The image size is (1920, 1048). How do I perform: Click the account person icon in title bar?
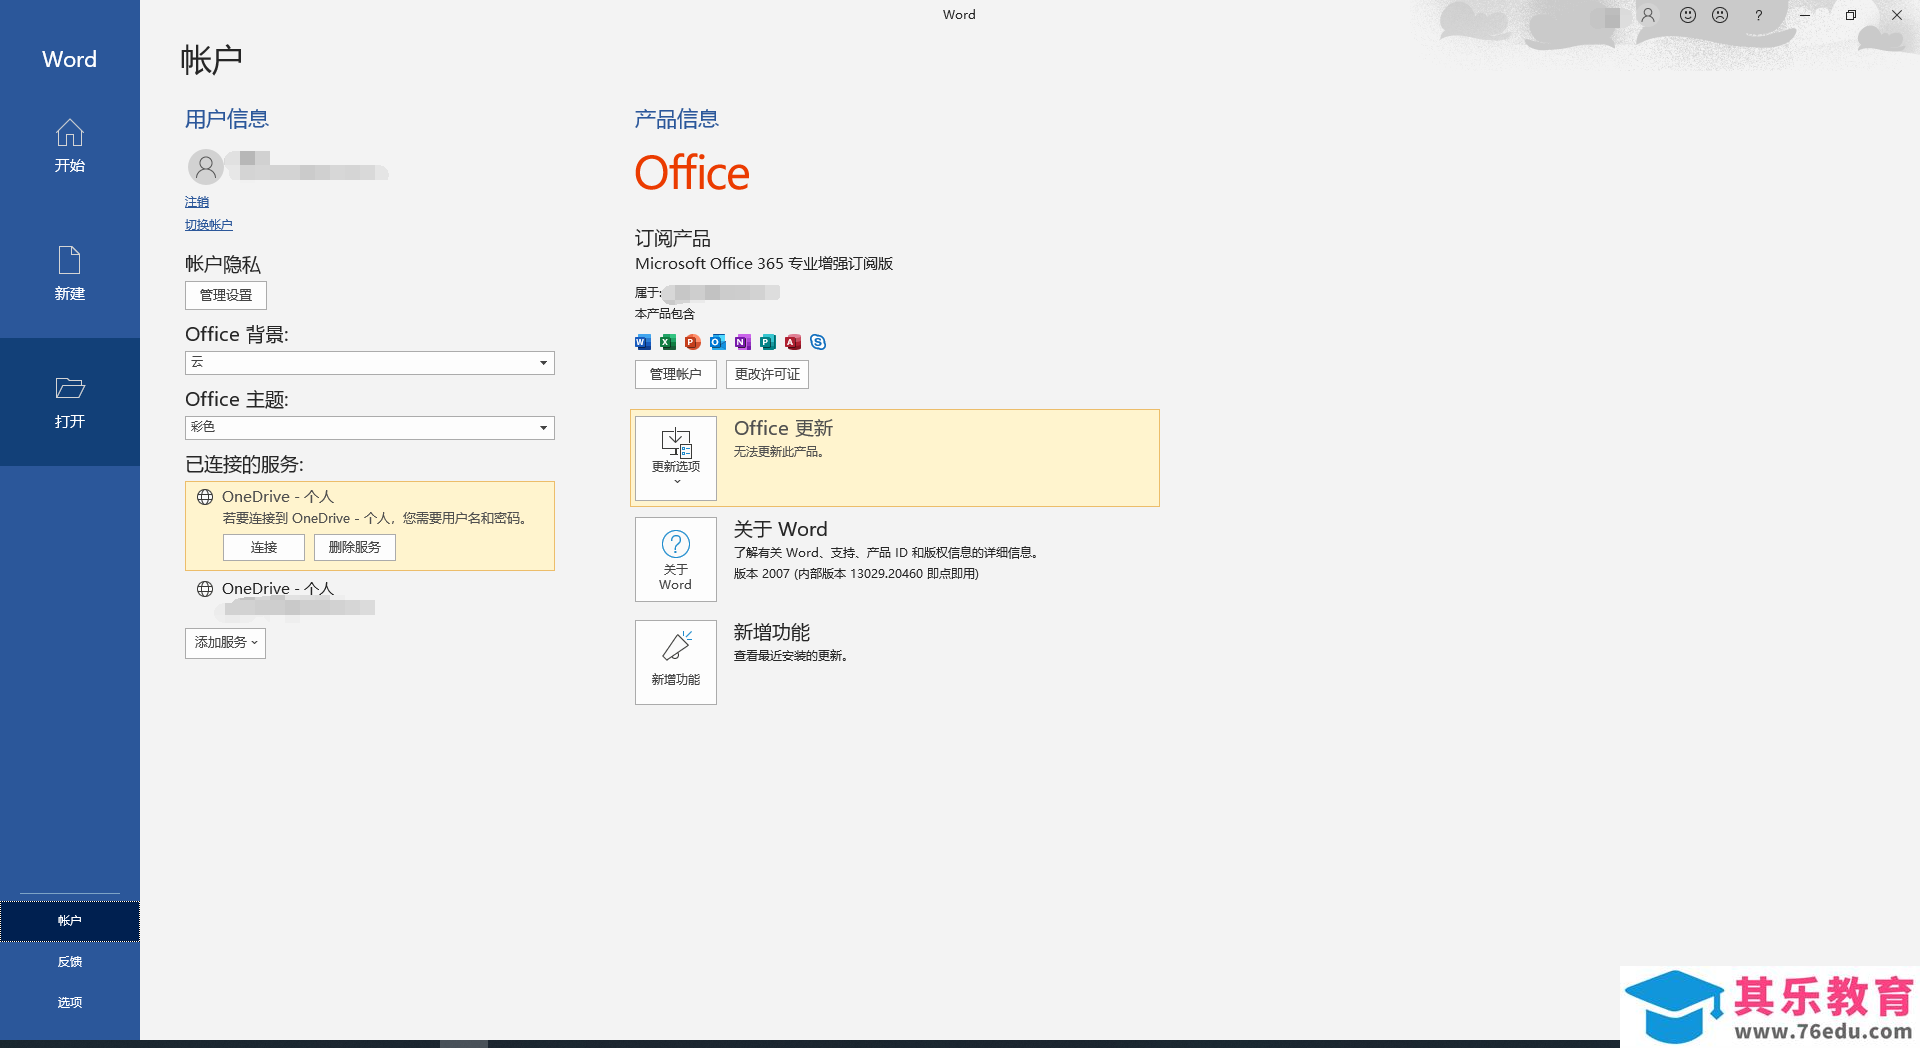(x=1648, y=15)
